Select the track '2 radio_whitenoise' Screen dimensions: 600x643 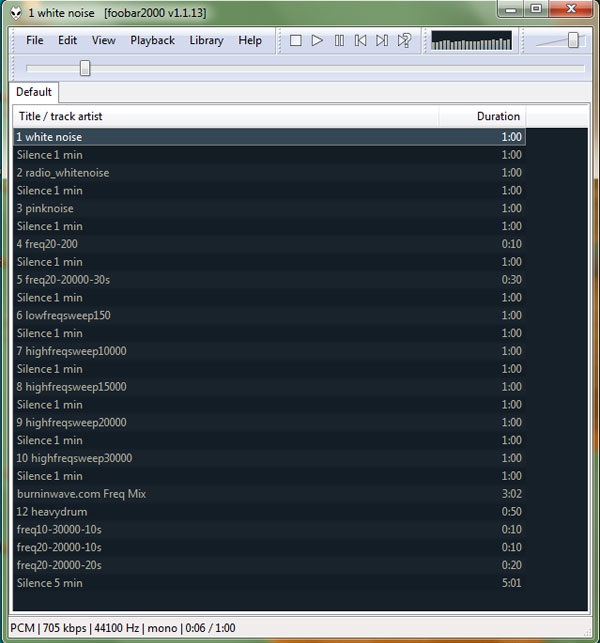[269, 173]
